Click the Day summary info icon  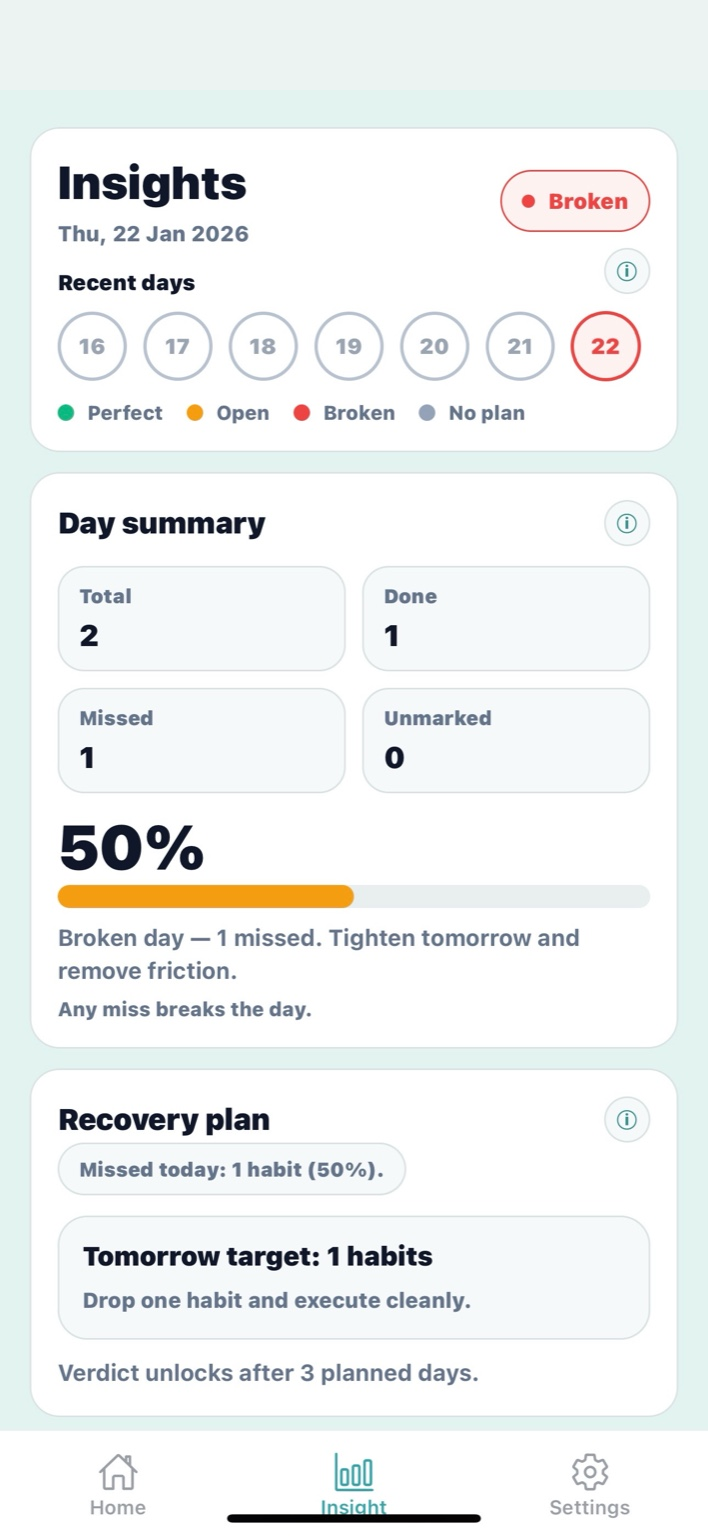[x=627, y=523]
